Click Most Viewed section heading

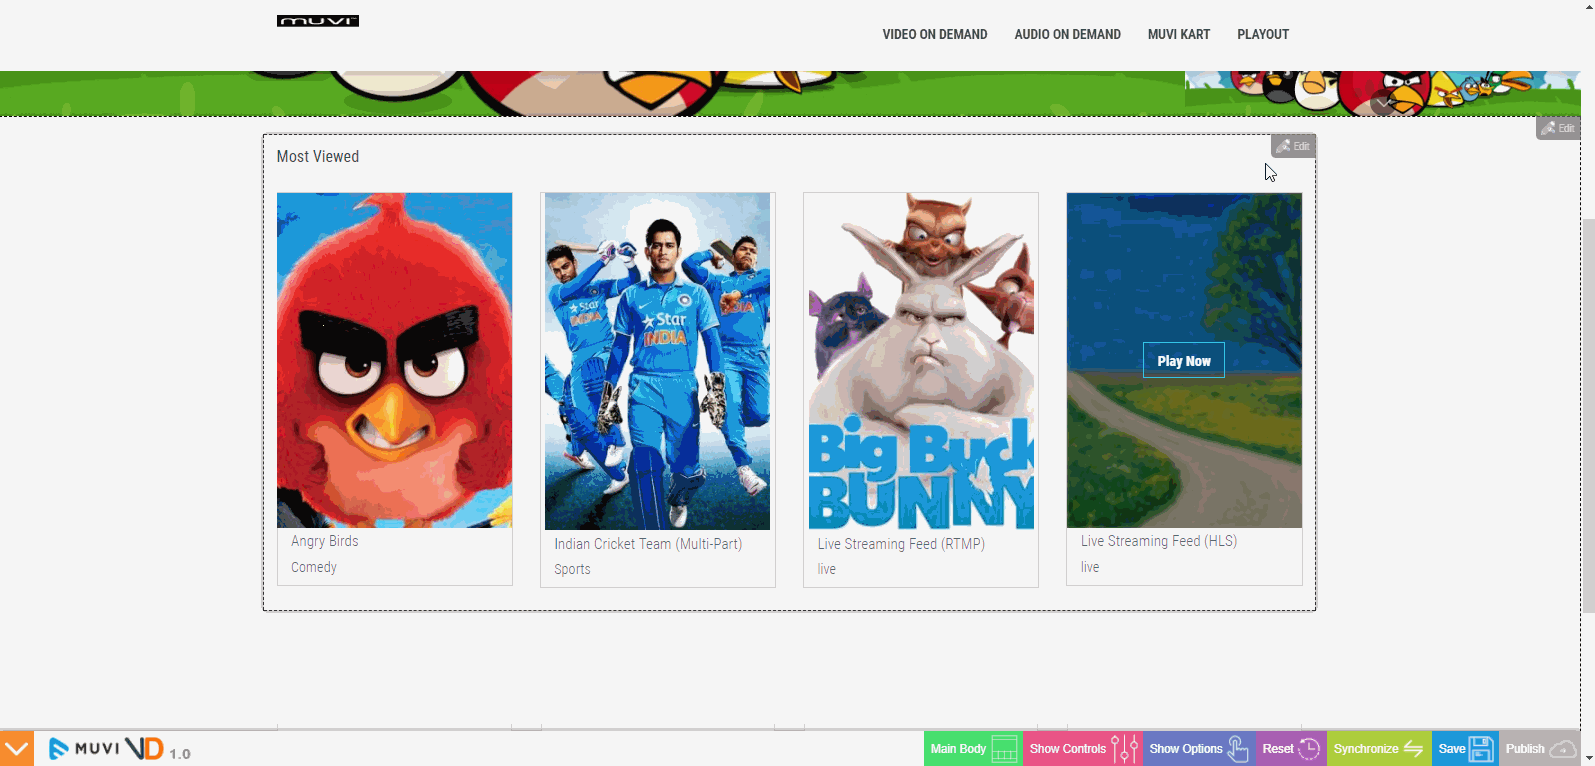(x=318, y=156)
